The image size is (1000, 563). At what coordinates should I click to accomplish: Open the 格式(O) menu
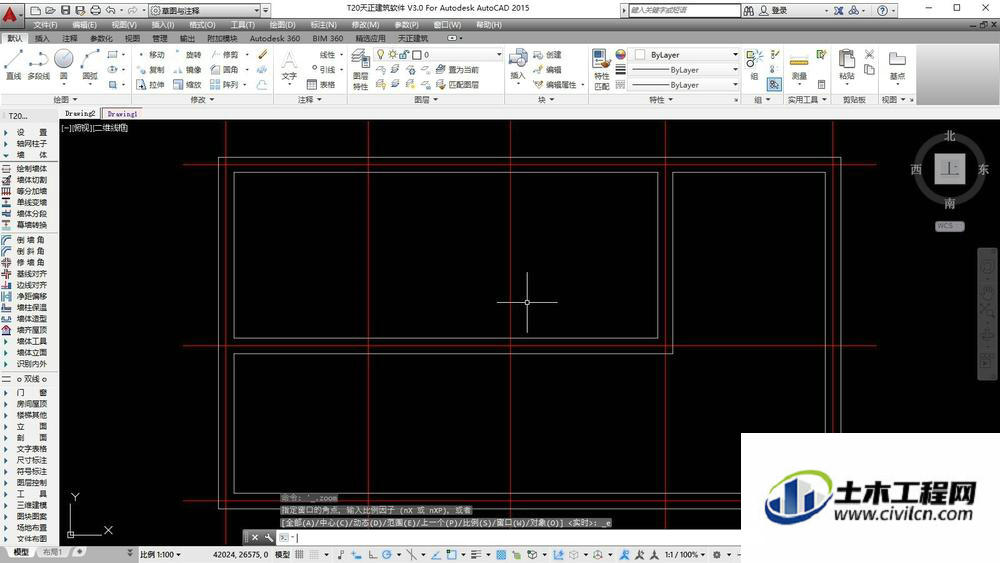202,25
